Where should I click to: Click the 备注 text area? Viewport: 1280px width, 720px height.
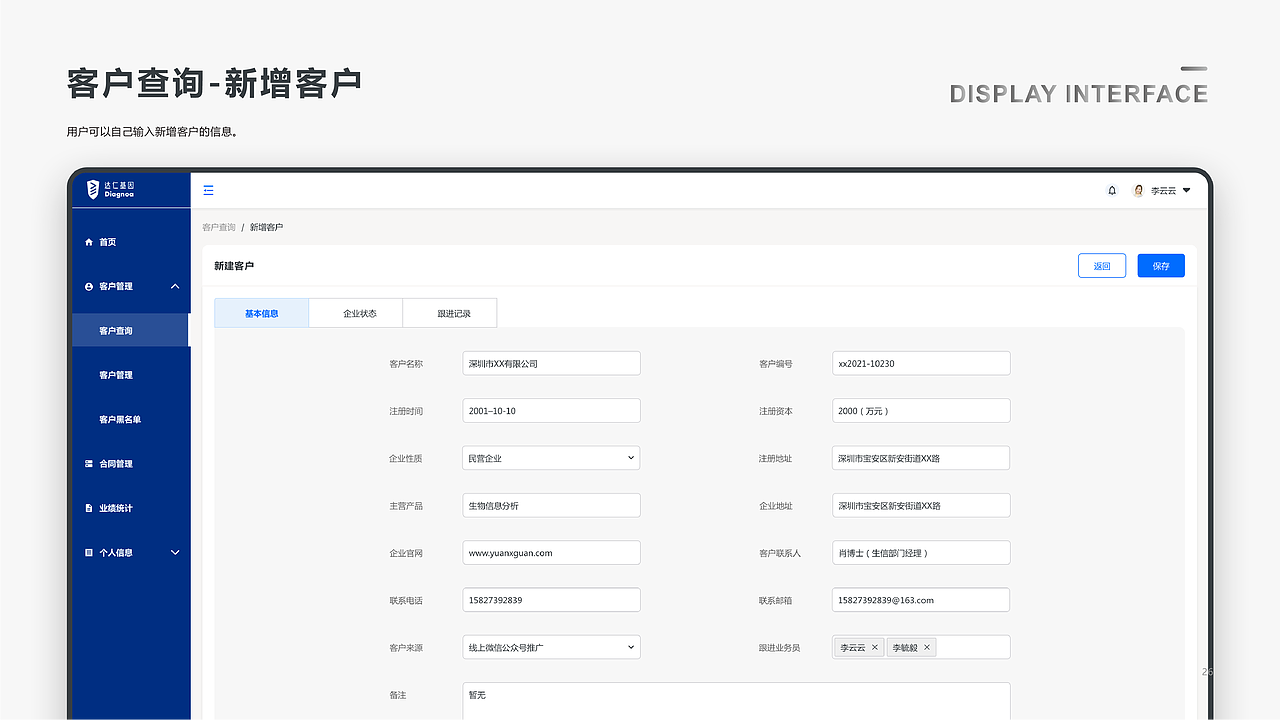[736, 701]
